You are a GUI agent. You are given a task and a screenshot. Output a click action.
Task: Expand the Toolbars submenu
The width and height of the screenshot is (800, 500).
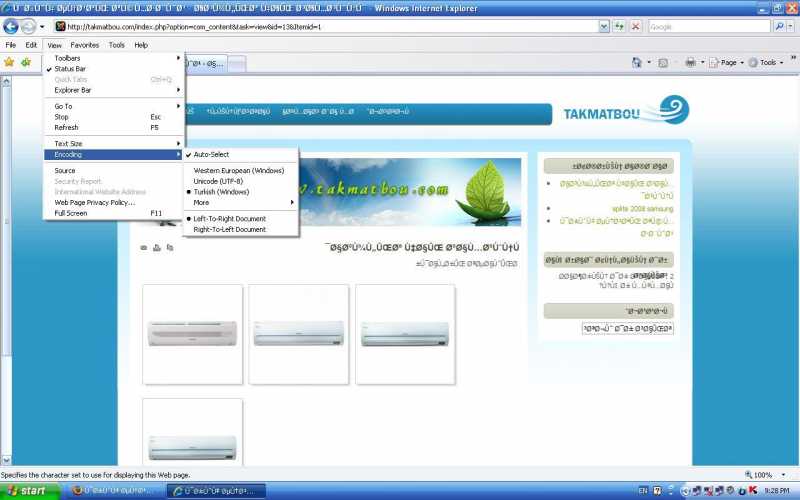(x=113, y=58)
